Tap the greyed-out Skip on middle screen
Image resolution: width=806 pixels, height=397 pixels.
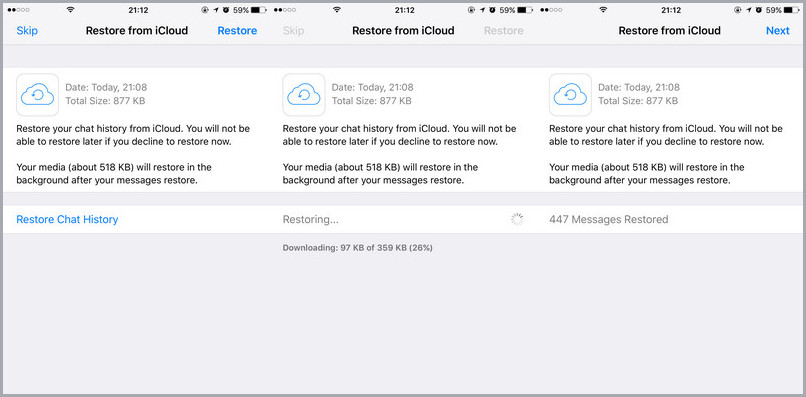293,30
